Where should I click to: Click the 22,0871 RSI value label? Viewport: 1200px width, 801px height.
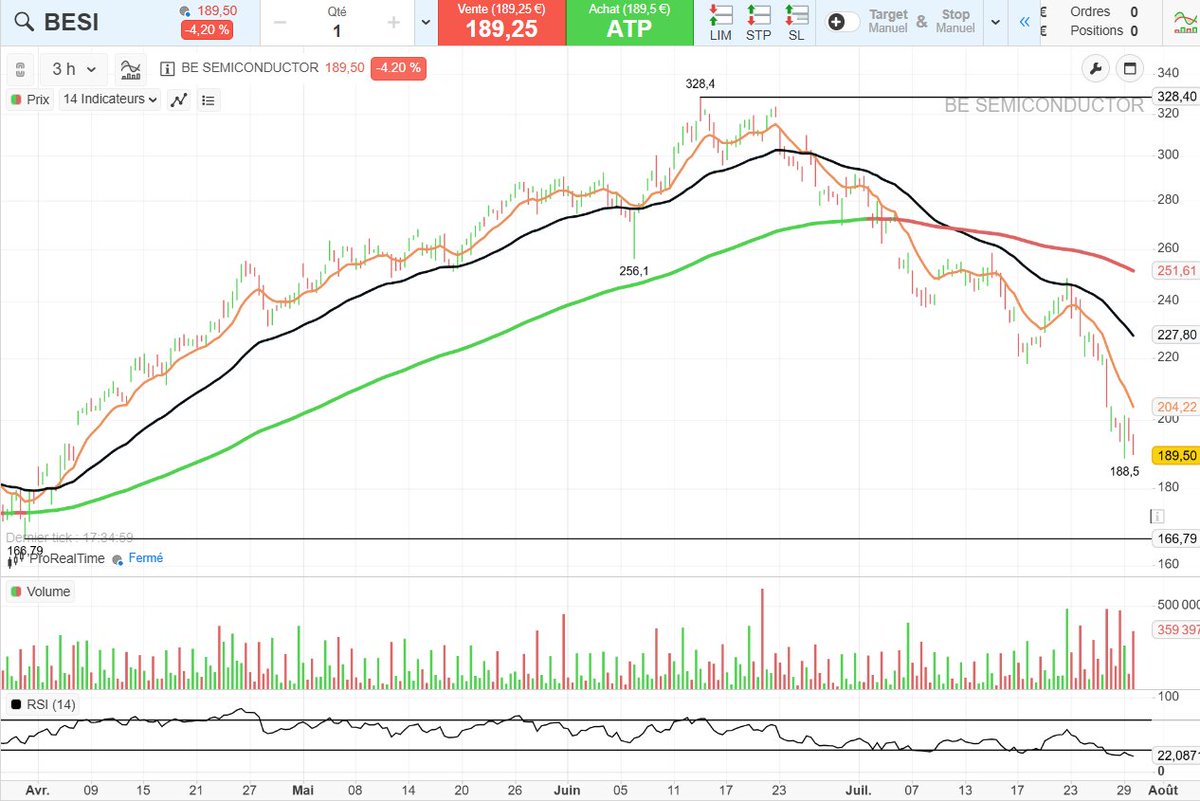point(1176,755)
